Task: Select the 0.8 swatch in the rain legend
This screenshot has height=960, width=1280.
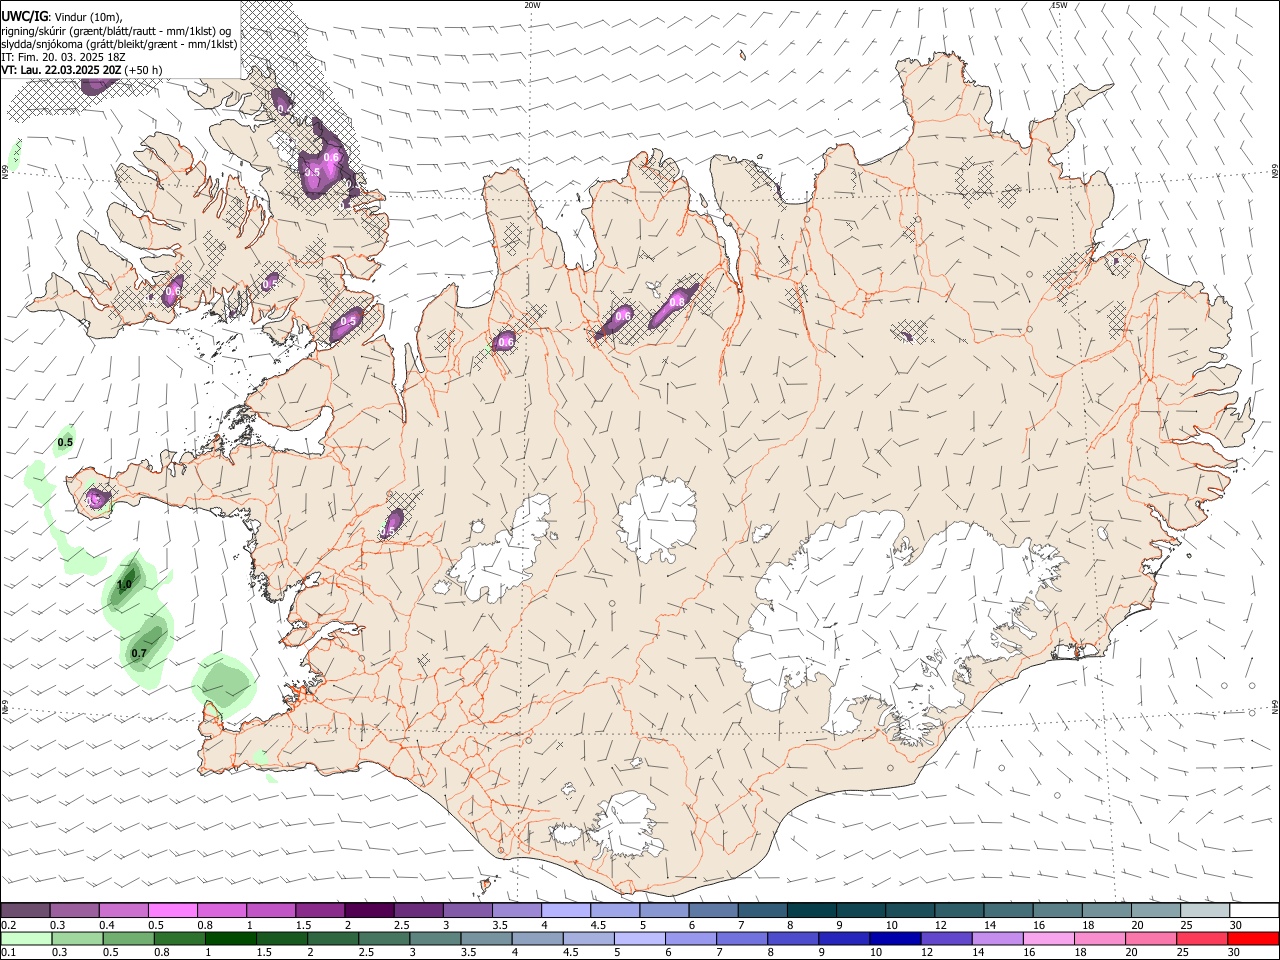Action: tap(179, 938)
